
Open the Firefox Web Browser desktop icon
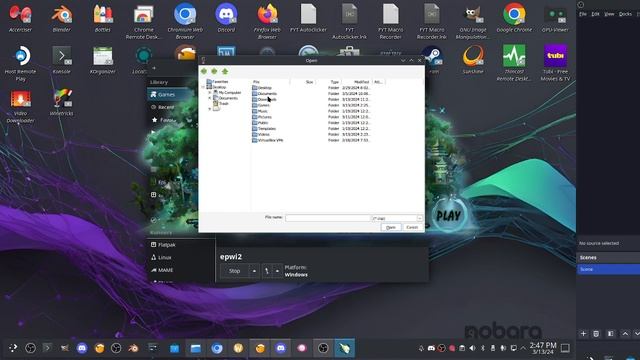point(267,21)
